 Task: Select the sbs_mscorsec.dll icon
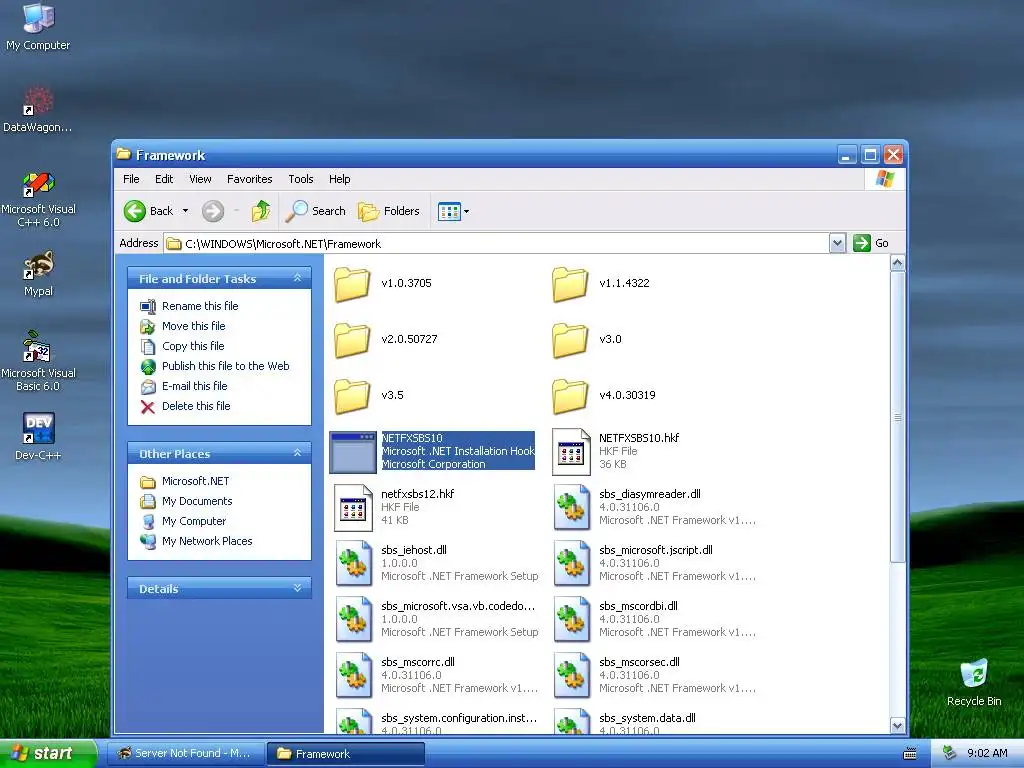(x=571, y=677)
